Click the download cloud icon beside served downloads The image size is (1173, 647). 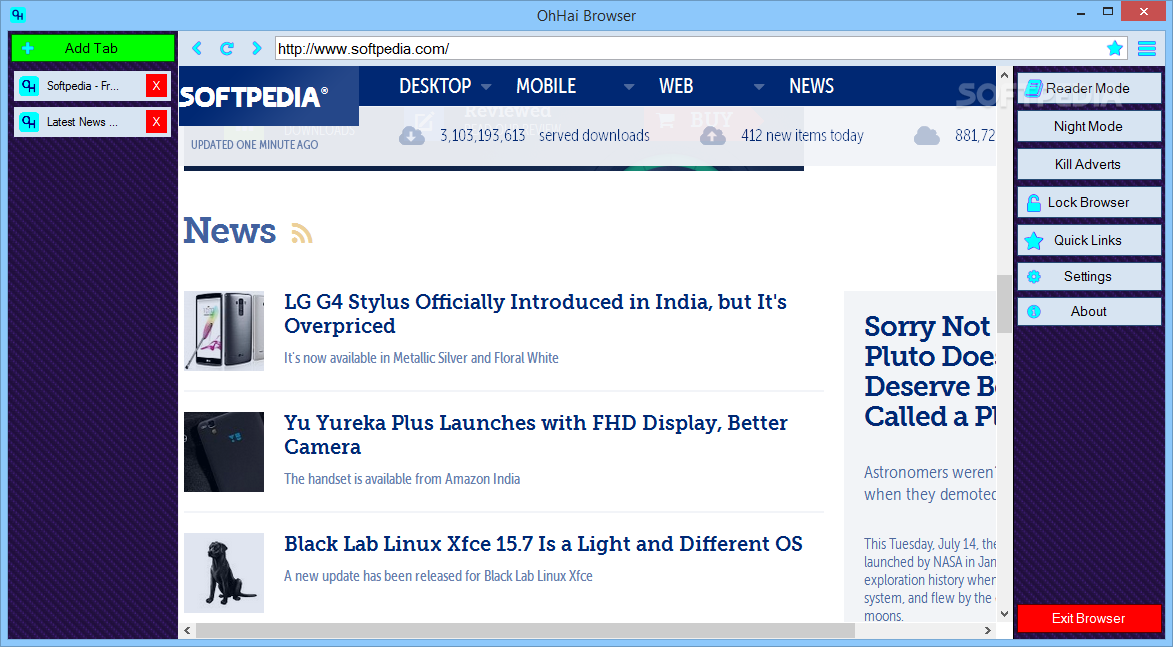411,135
